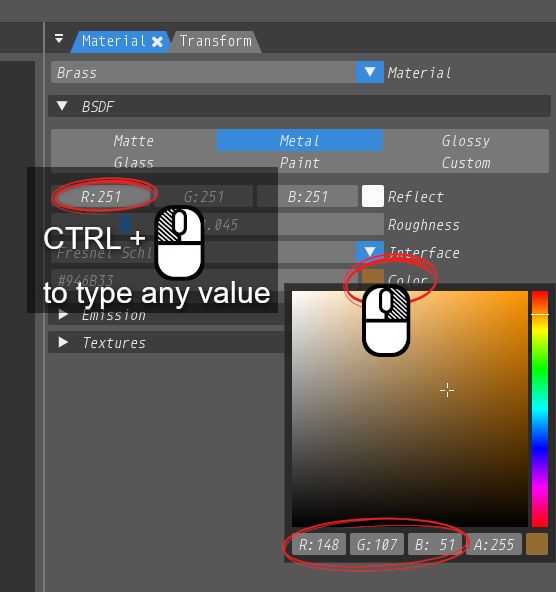Open the Interface dropdown arrow
The height and width of the screenshot is (592, 556).
coord(370,251)
